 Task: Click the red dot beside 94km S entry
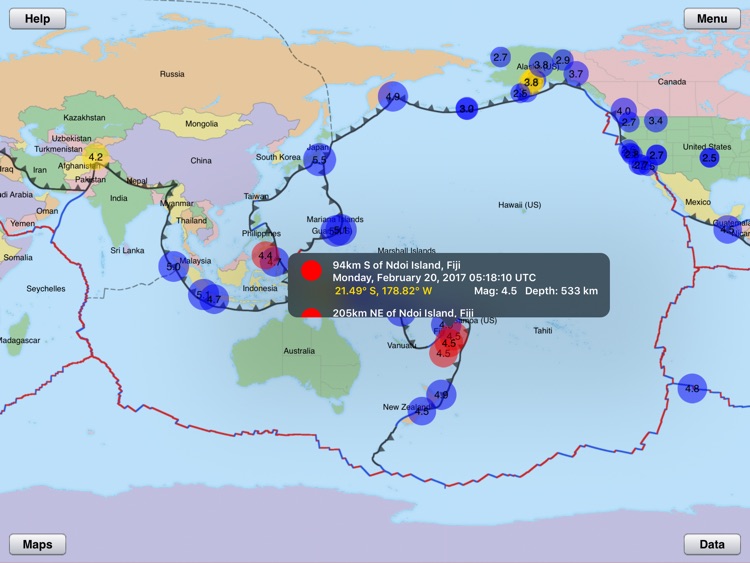(311, 270)
